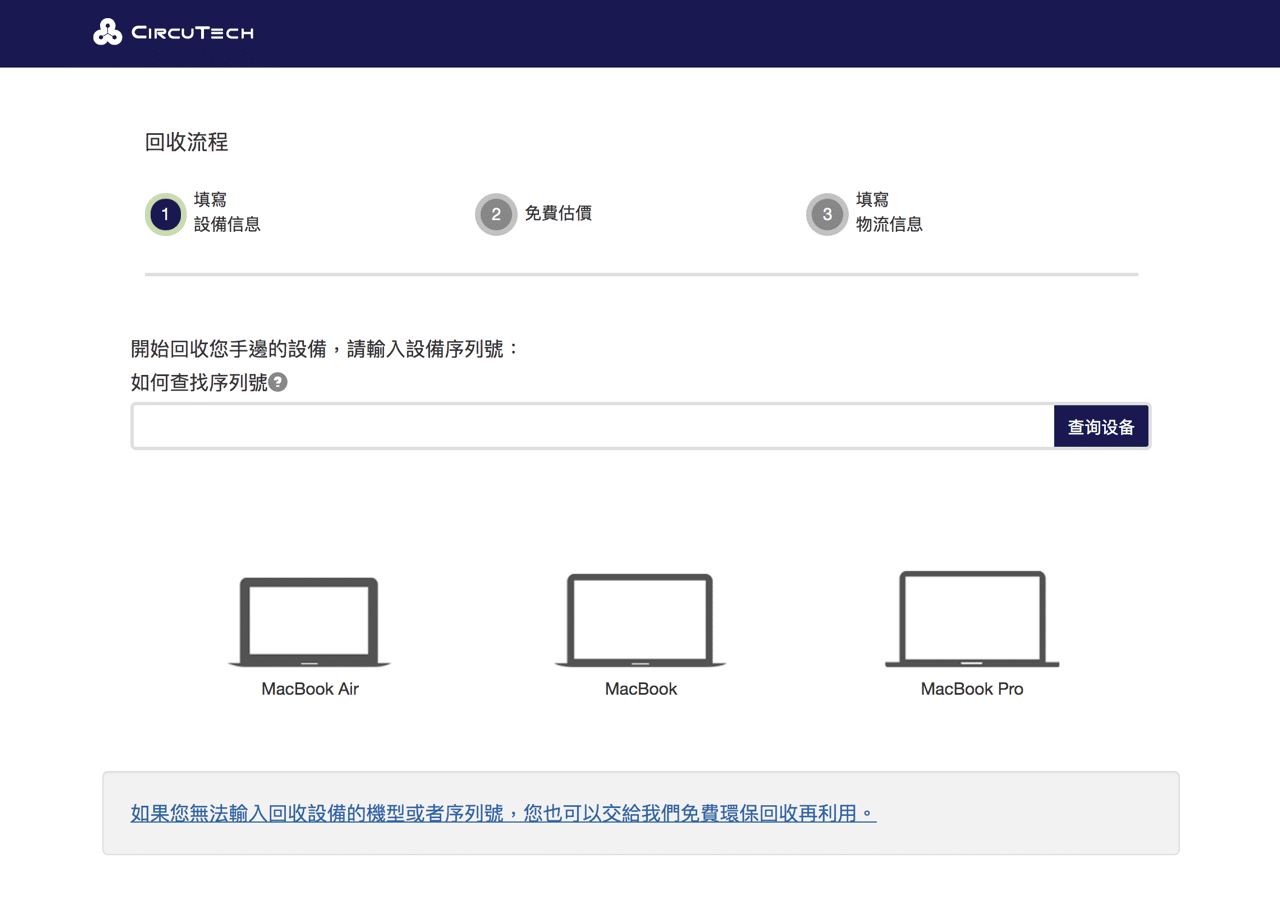
Task: Click the 填寫設備信息 step label
Action: coord(227,212)
